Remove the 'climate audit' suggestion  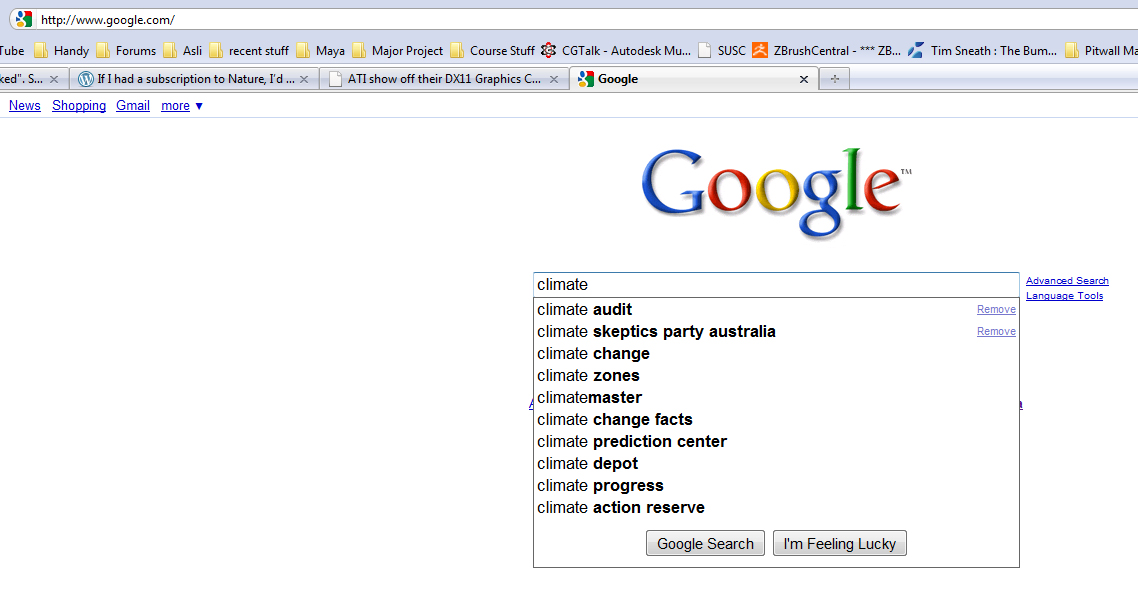coord(996,310)
